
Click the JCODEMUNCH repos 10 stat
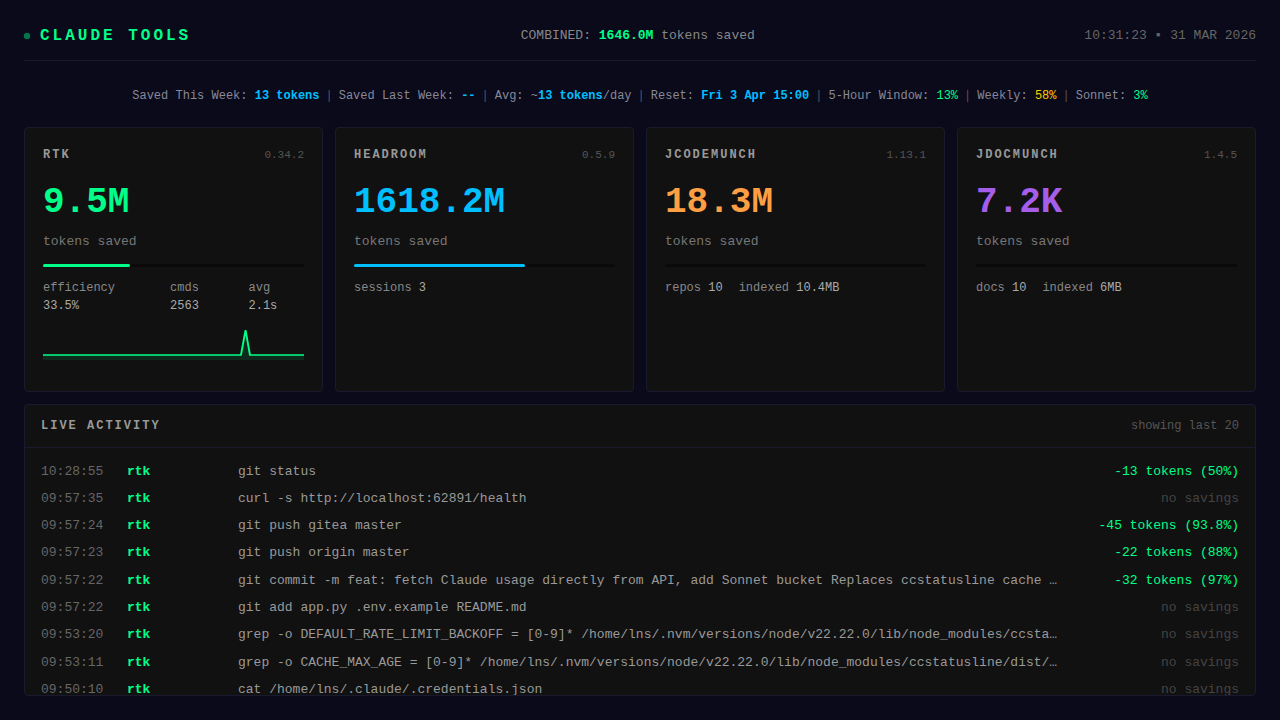694,288
